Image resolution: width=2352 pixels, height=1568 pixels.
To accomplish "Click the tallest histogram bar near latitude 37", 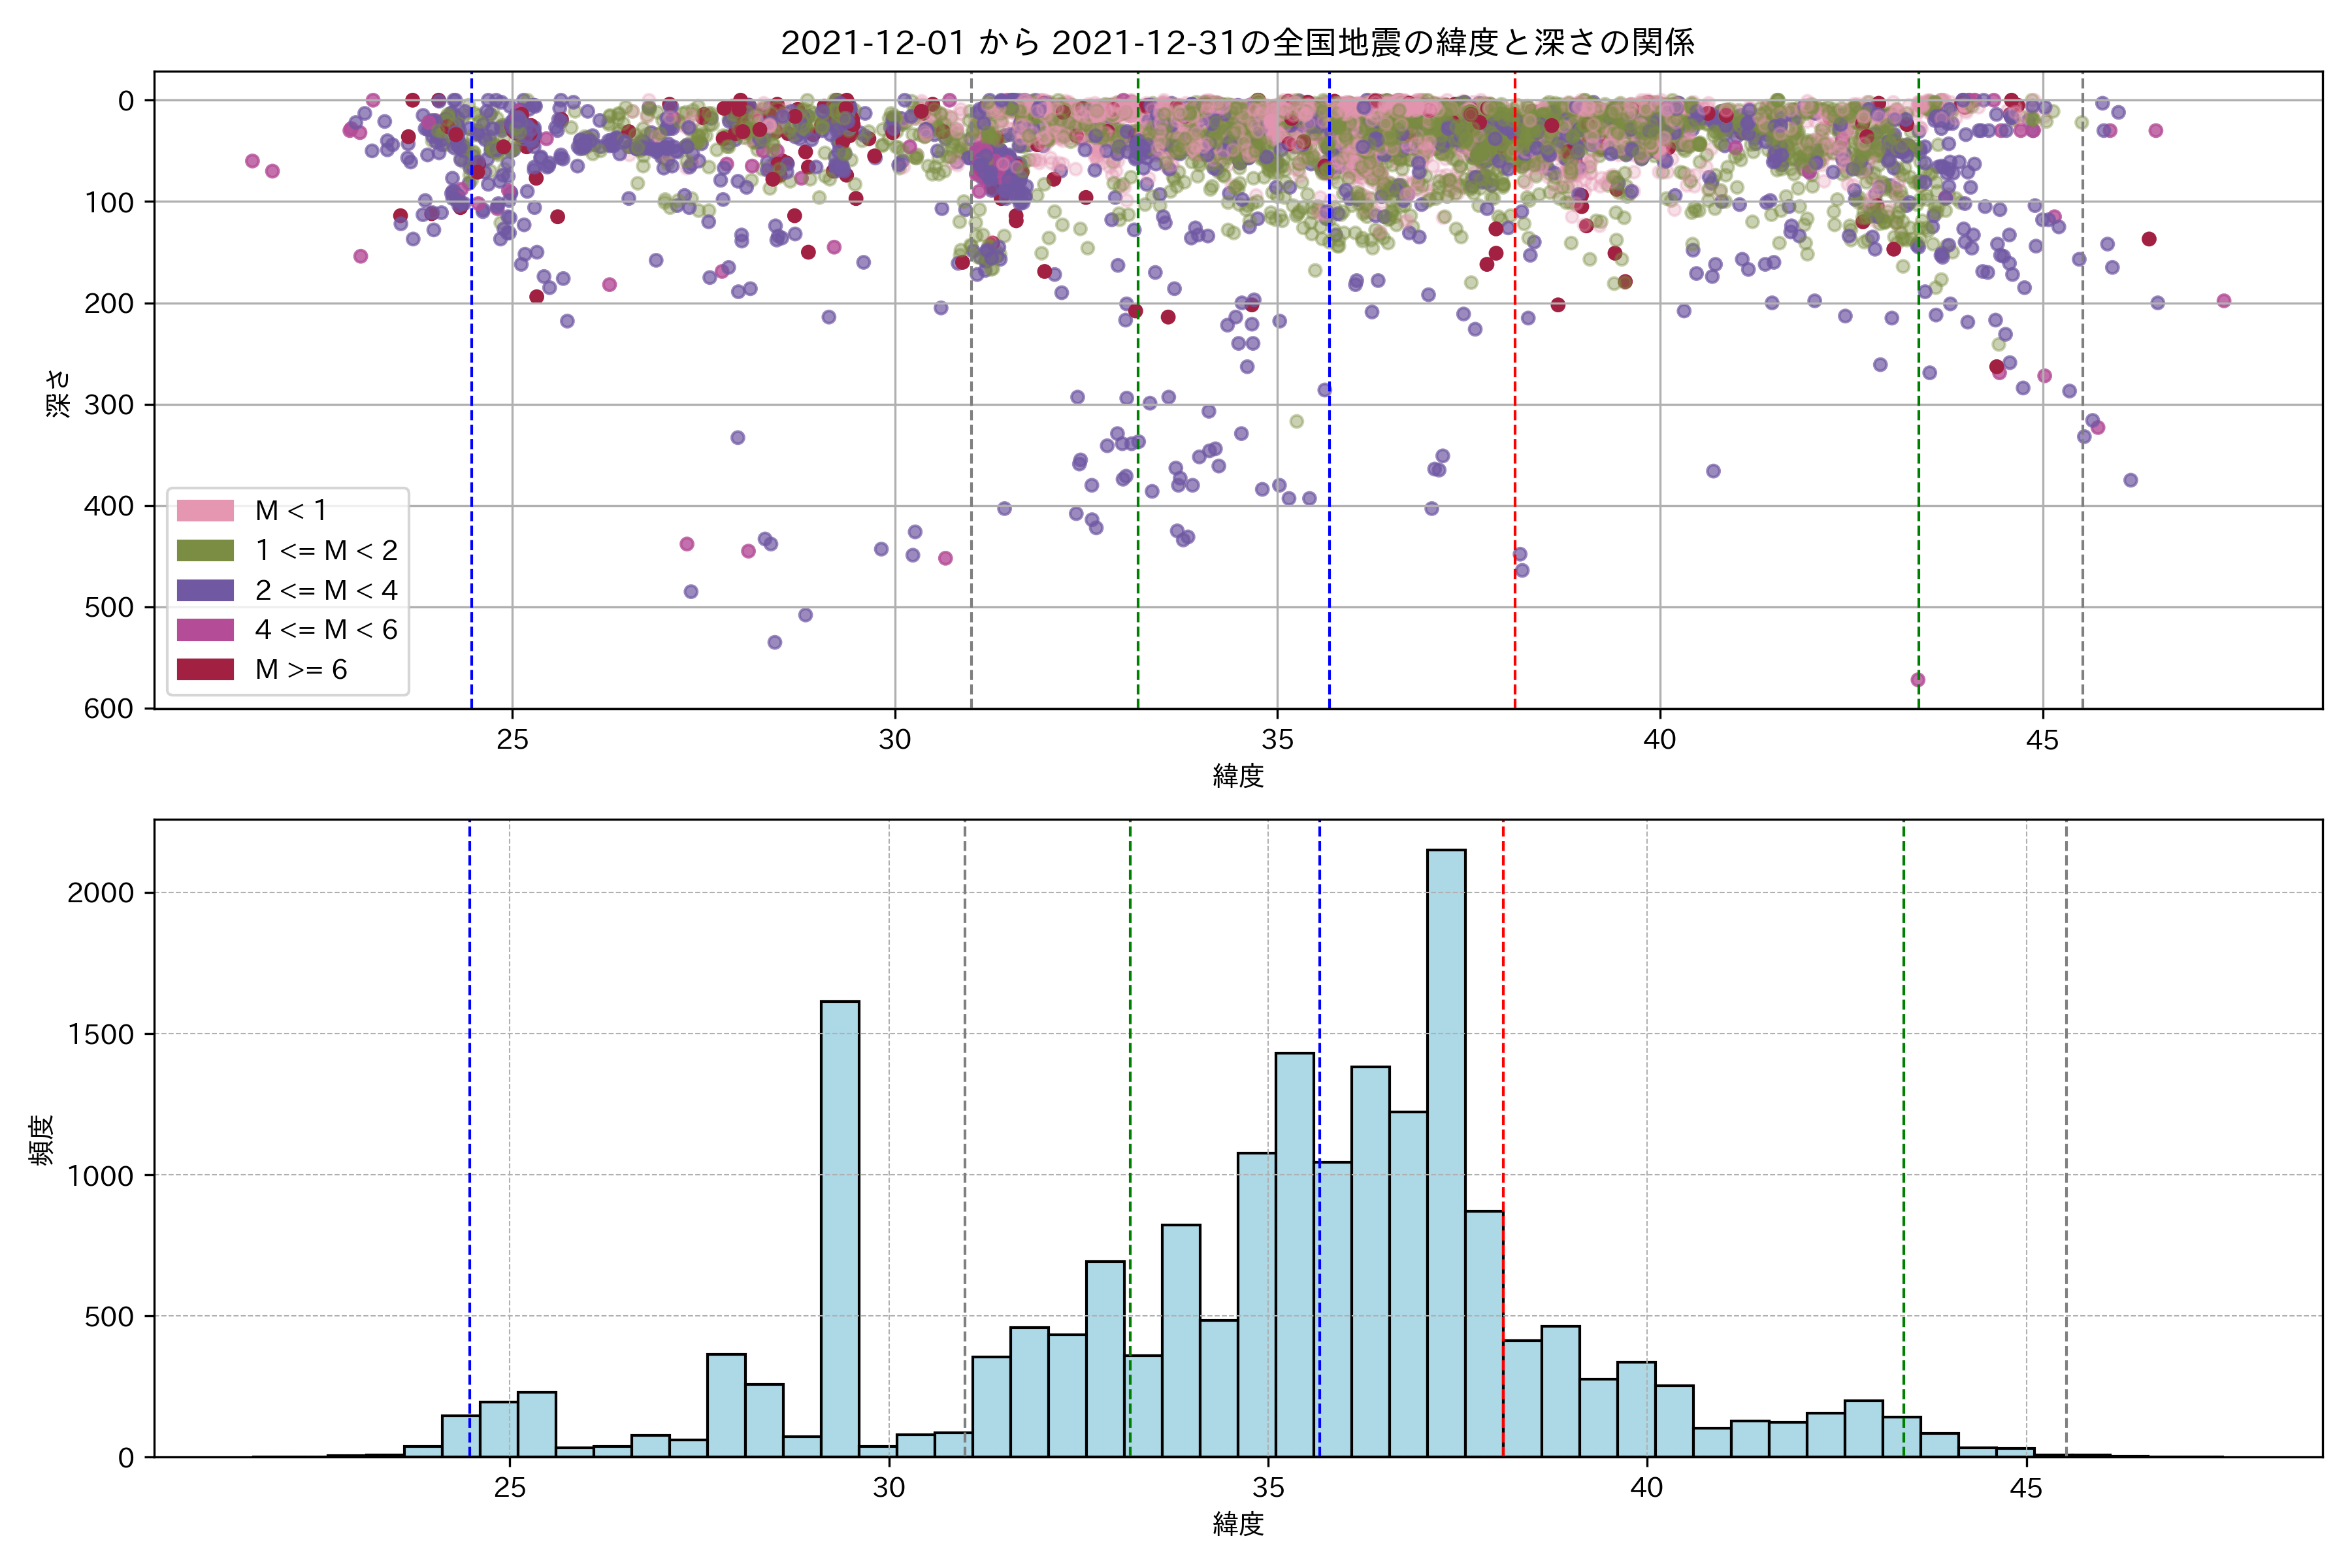I will (1446, 1150).
